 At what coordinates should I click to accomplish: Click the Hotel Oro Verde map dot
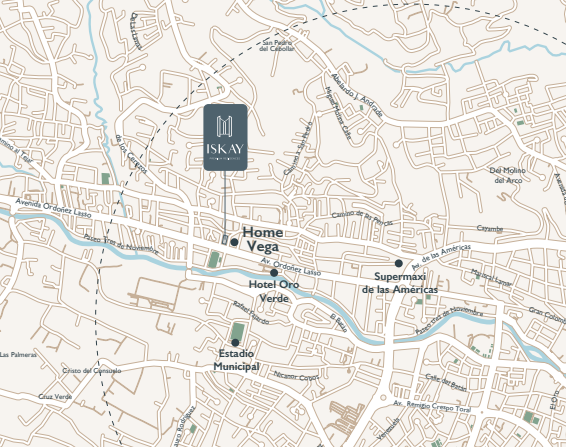click(x=274, y=273)
